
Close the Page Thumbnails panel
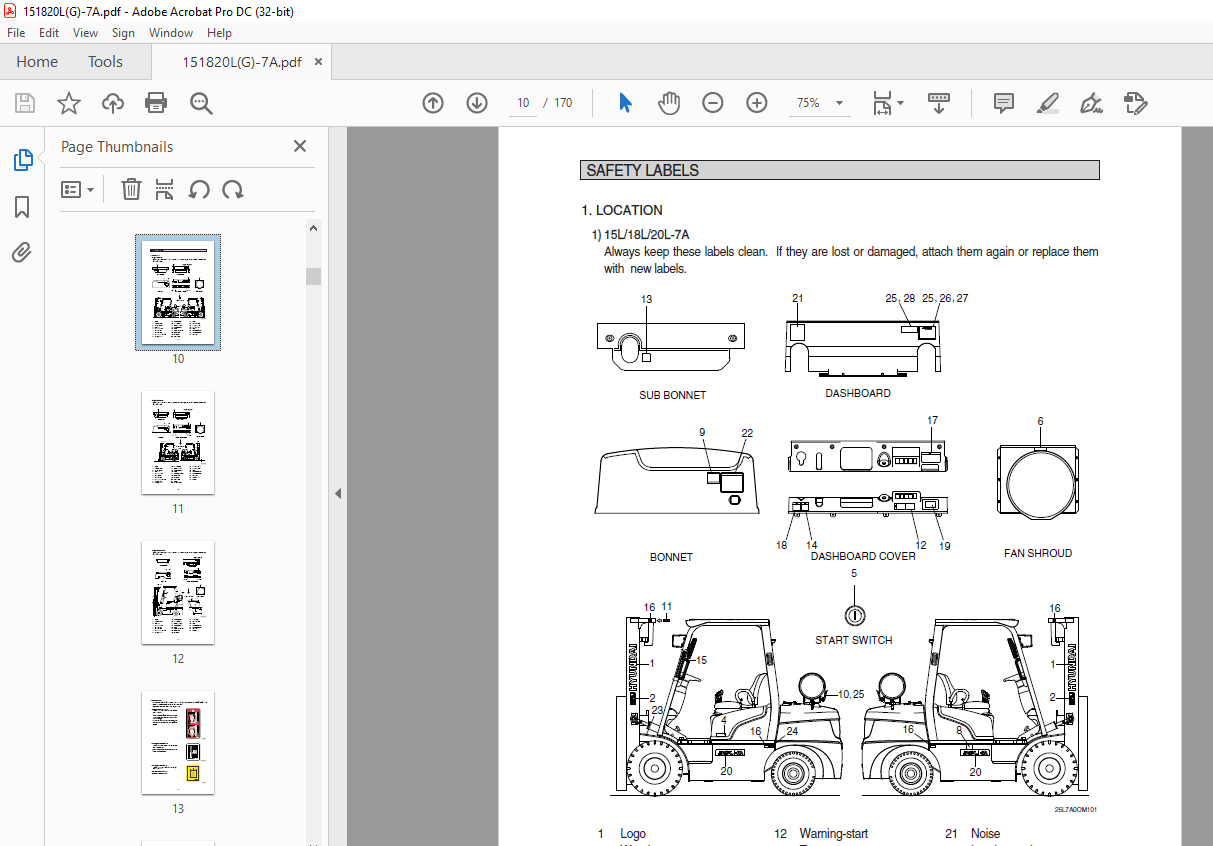click(299, 146)
